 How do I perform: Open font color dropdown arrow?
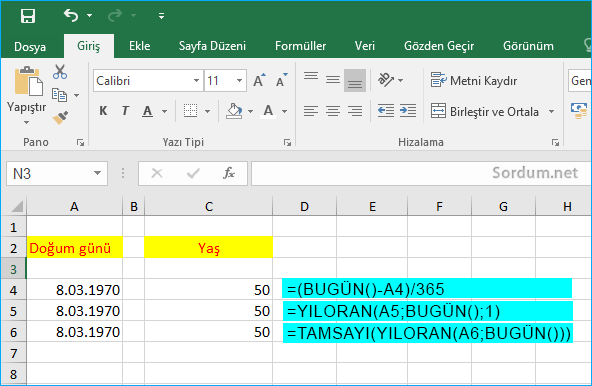[x=284, y=111]
